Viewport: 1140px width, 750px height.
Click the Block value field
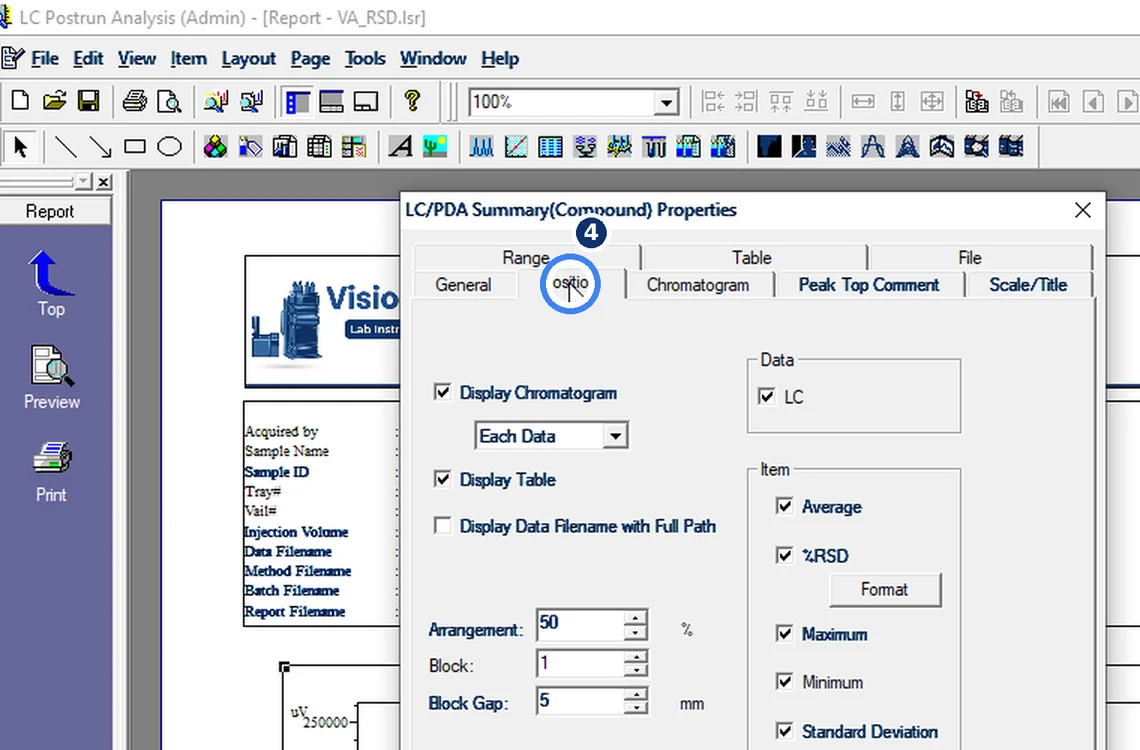[x=580, y=663]
